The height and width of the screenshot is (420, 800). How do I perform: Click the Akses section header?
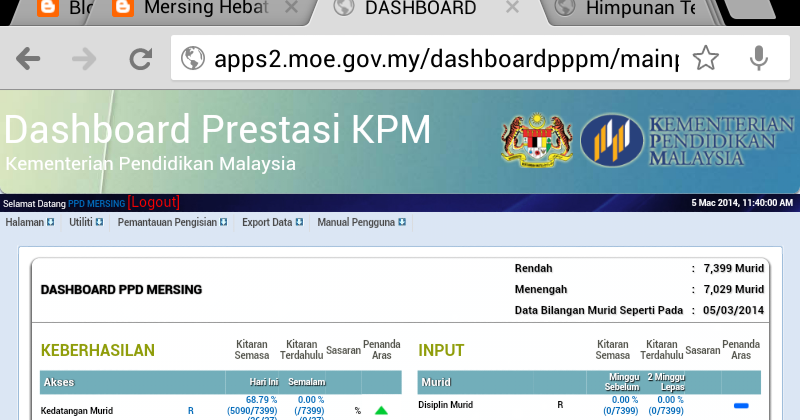pos(59,382)
